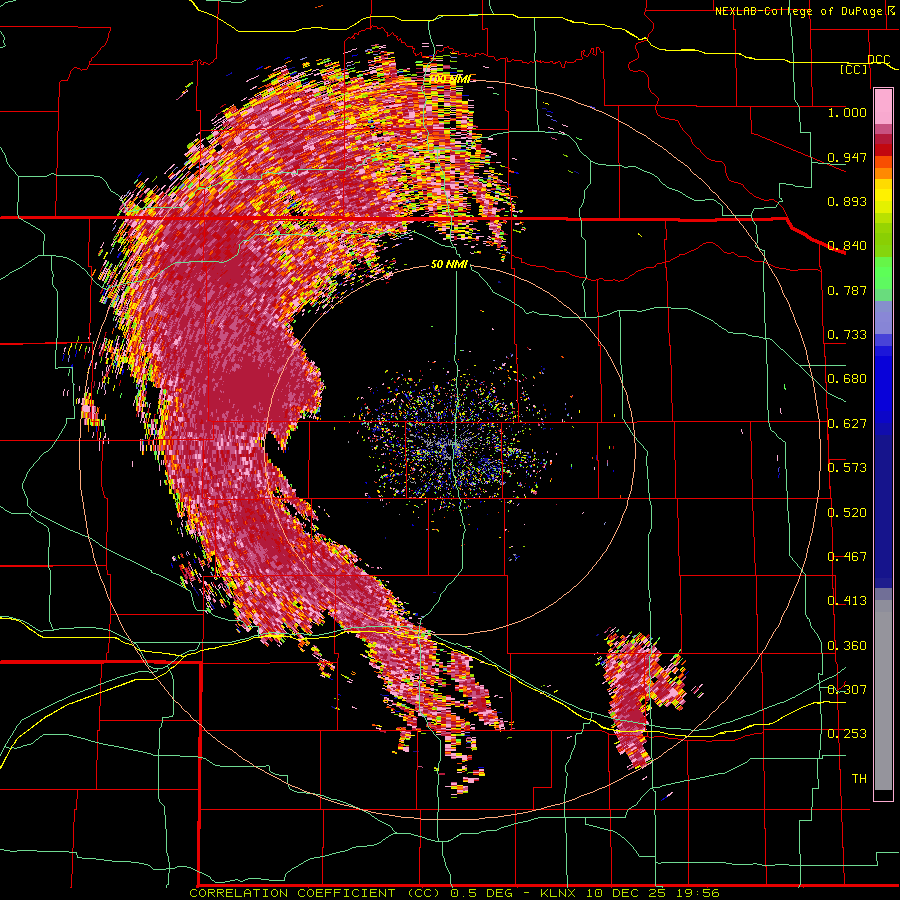Click the 0.467 legend value
Viewport: 900px width, 900px height.
pyautogui.click(x=847, y=557)
